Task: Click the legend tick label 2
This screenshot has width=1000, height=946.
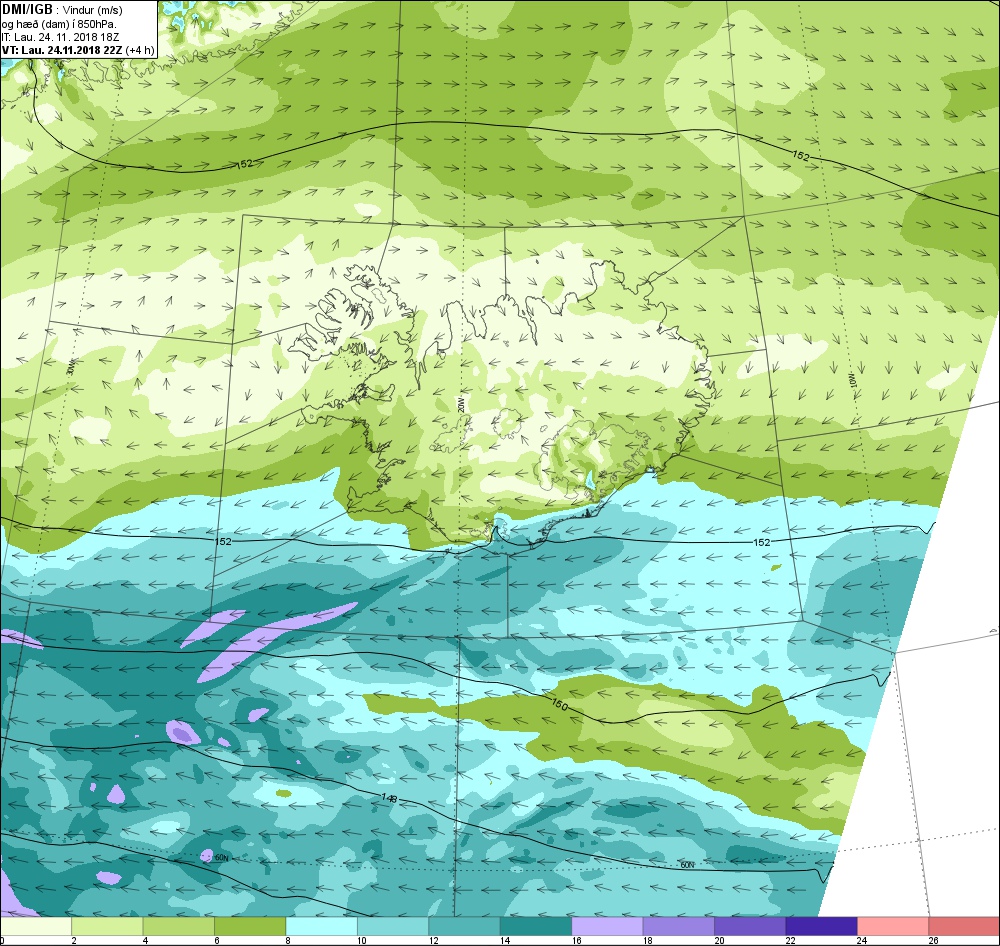Action: pos(74,940)
